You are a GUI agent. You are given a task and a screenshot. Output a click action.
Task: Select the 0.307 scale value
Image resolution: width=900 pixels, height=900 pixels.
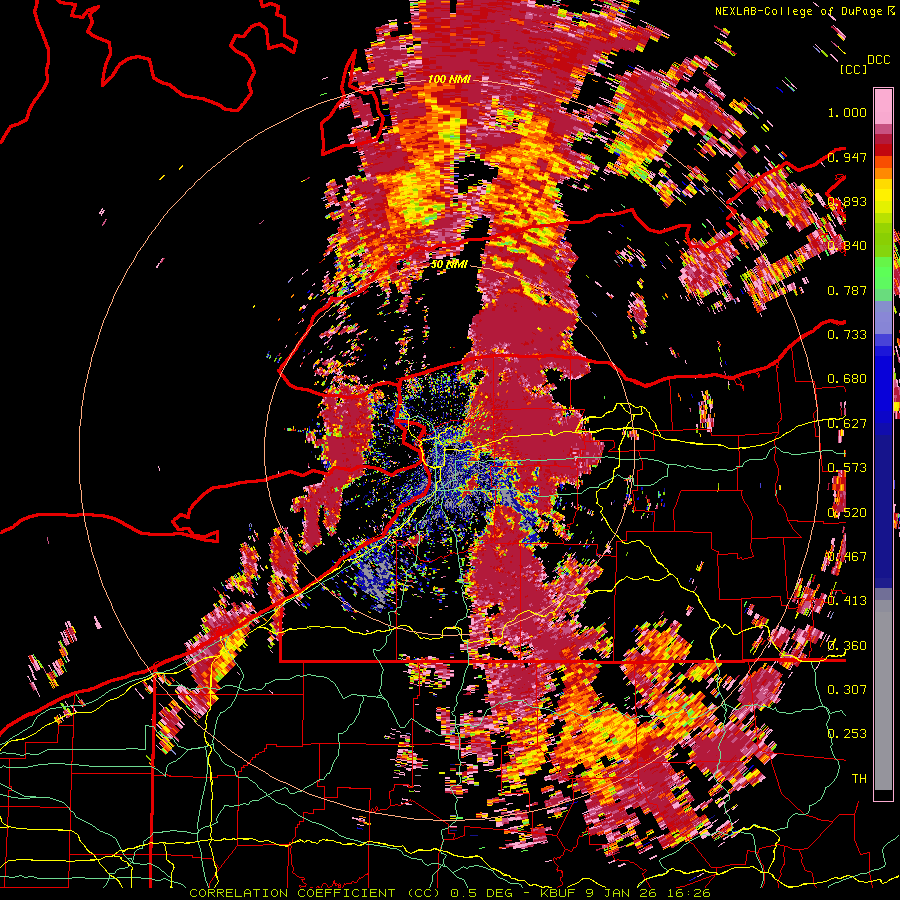point(847,690)
